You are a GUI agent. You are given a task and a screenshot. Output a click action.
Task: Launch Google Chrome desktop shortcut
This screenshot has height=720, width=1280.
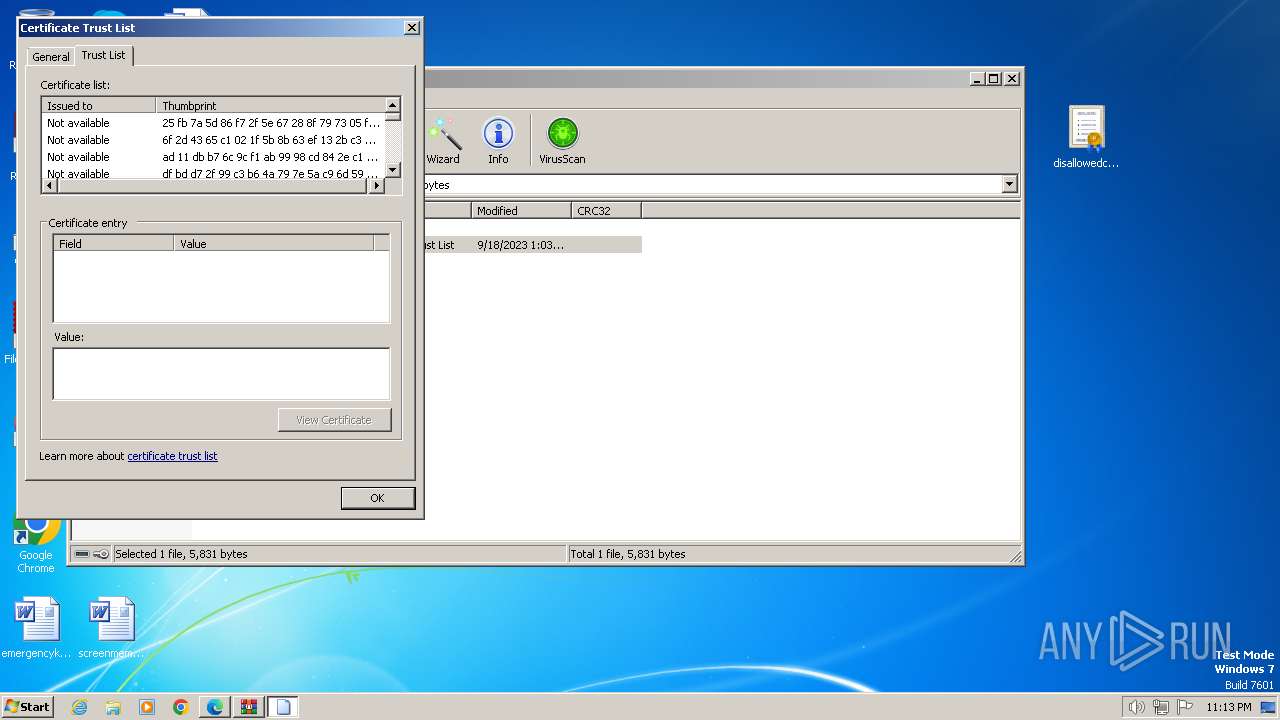(x=36, y=545)
